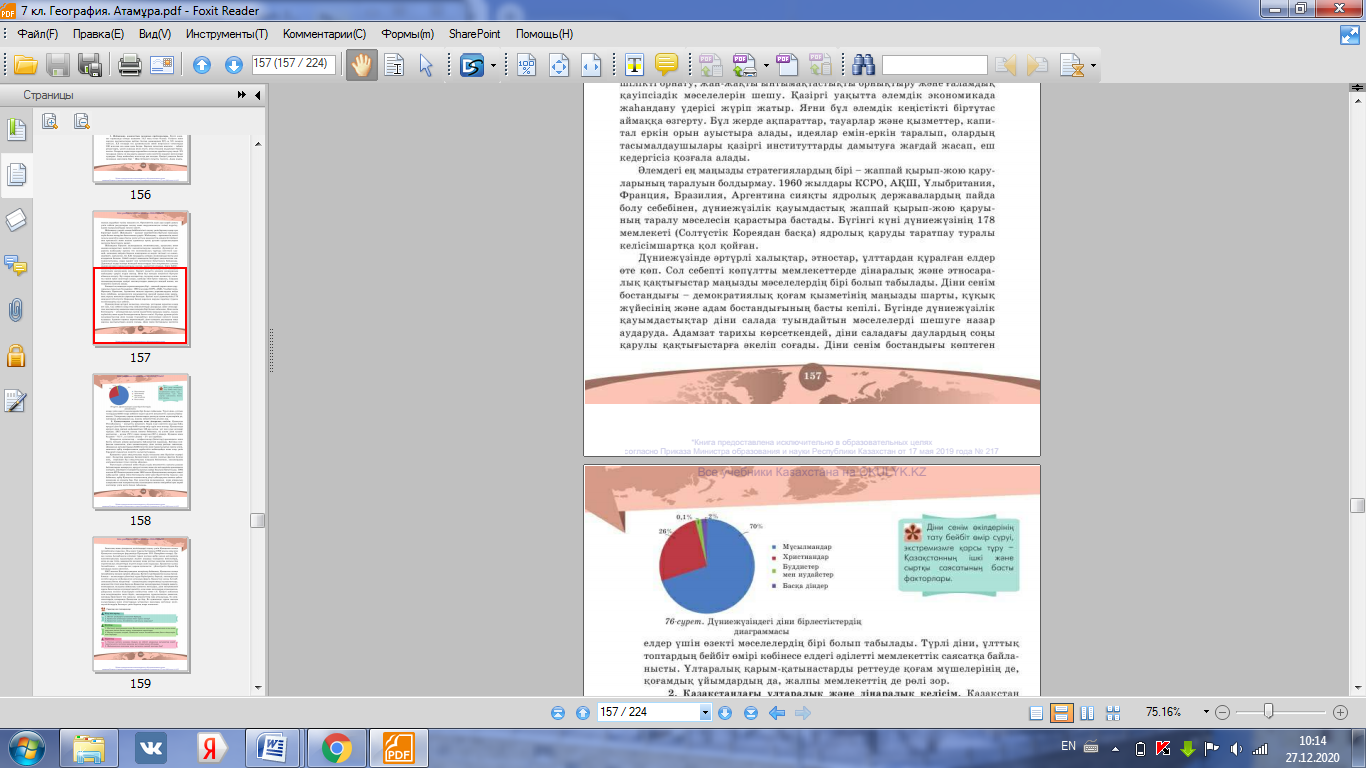Click the binoculars search icon

pyautogui.click(x=863, y=66)
